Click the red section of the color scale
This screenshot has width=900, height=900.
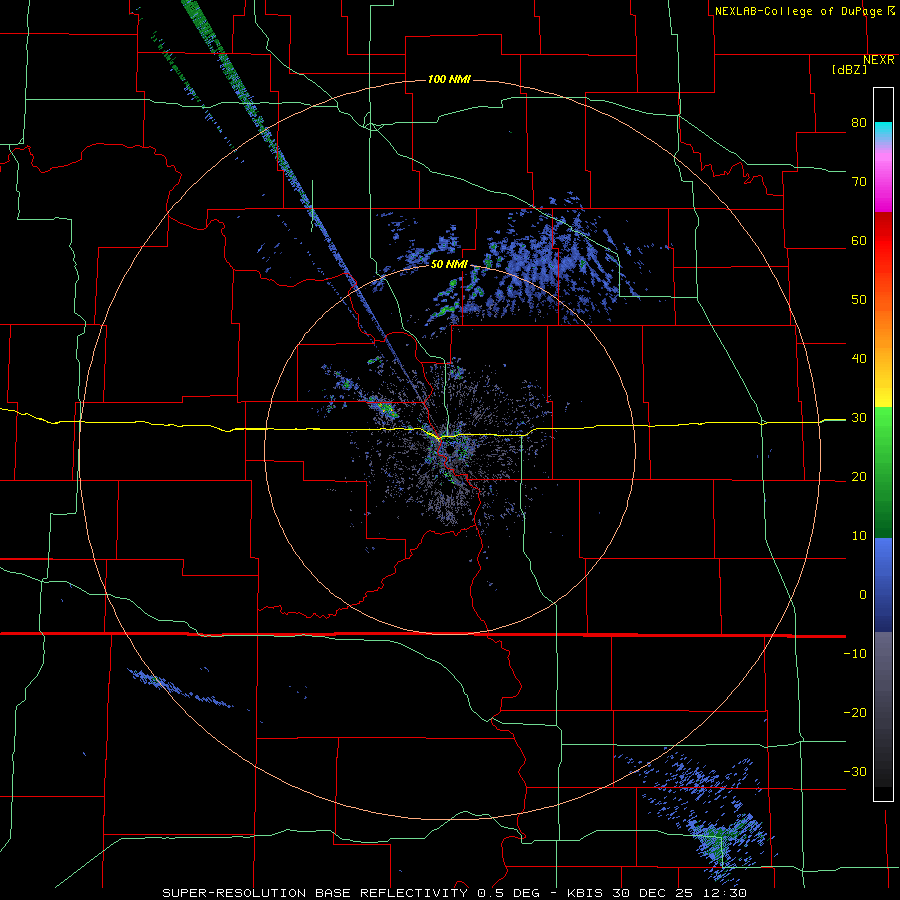(883, 241)
